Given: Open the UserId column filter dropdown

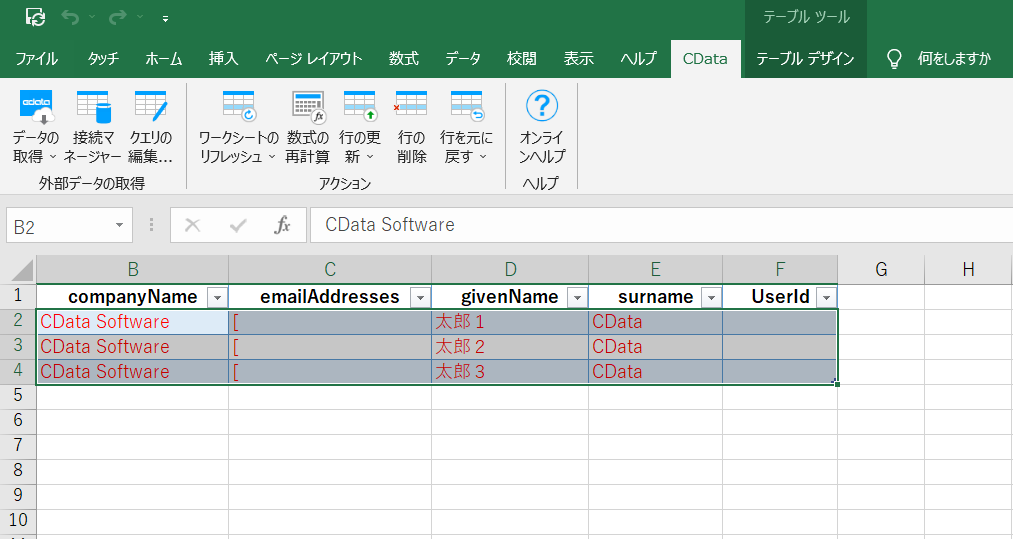Looking at the screenshot, I should point(826,297).
